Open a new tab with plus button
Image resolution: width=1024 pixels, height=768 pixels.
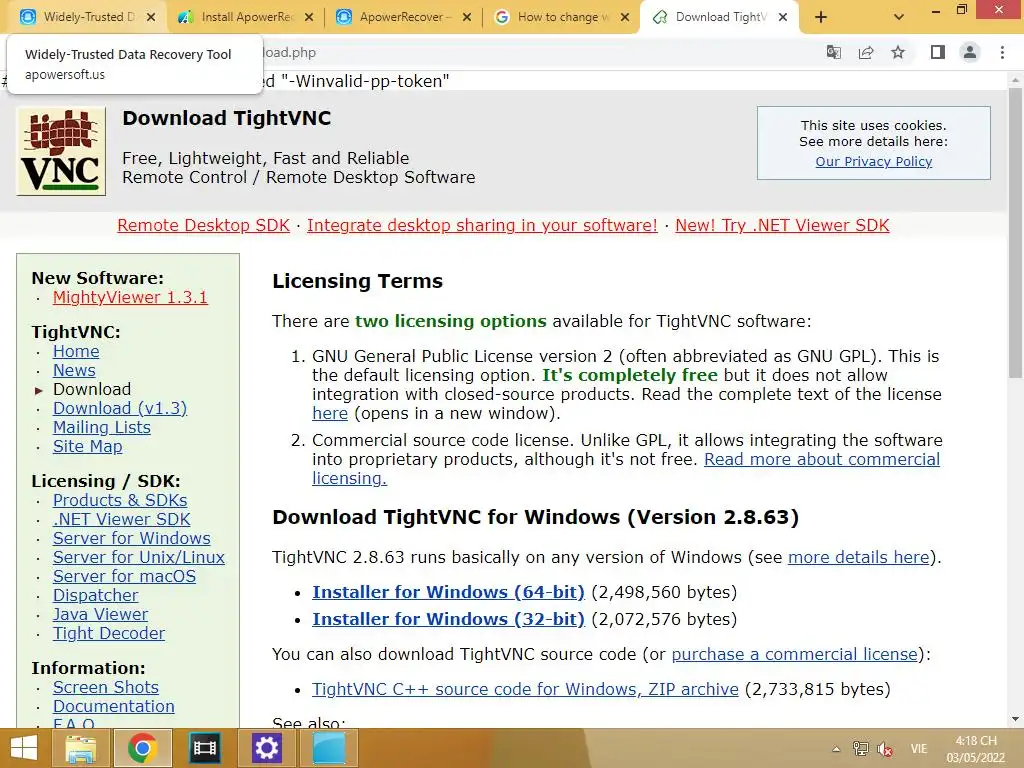pos(821,17)
